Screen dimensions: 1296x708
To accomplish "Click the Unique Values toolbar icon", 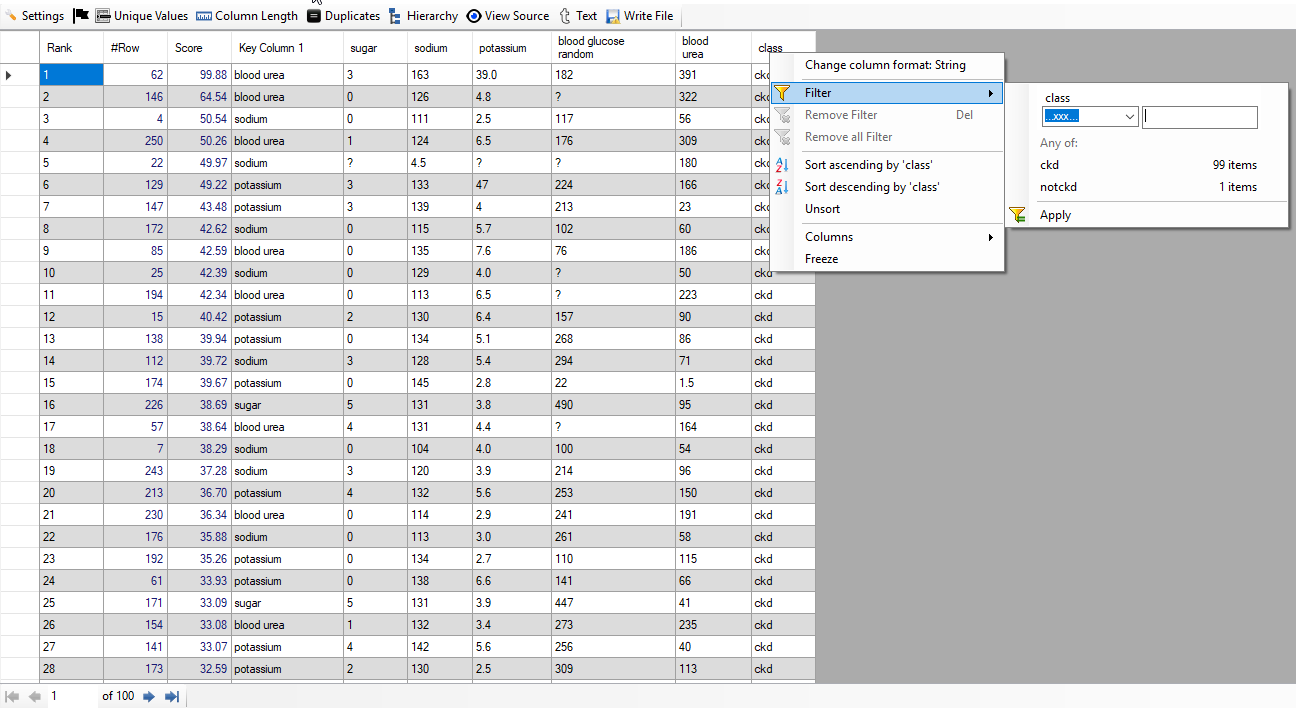I will pyautogui.click(x=103, y=16).
